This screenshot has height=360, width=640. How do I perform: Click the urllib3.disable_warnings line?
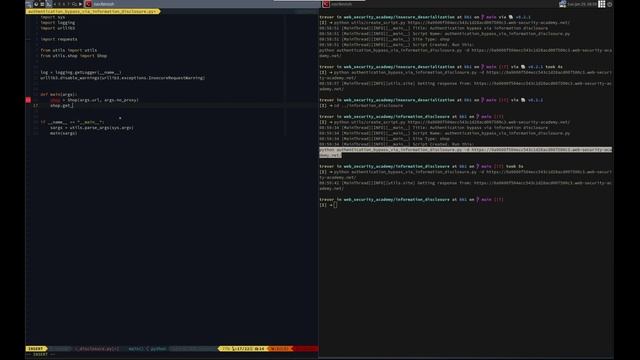122,78
